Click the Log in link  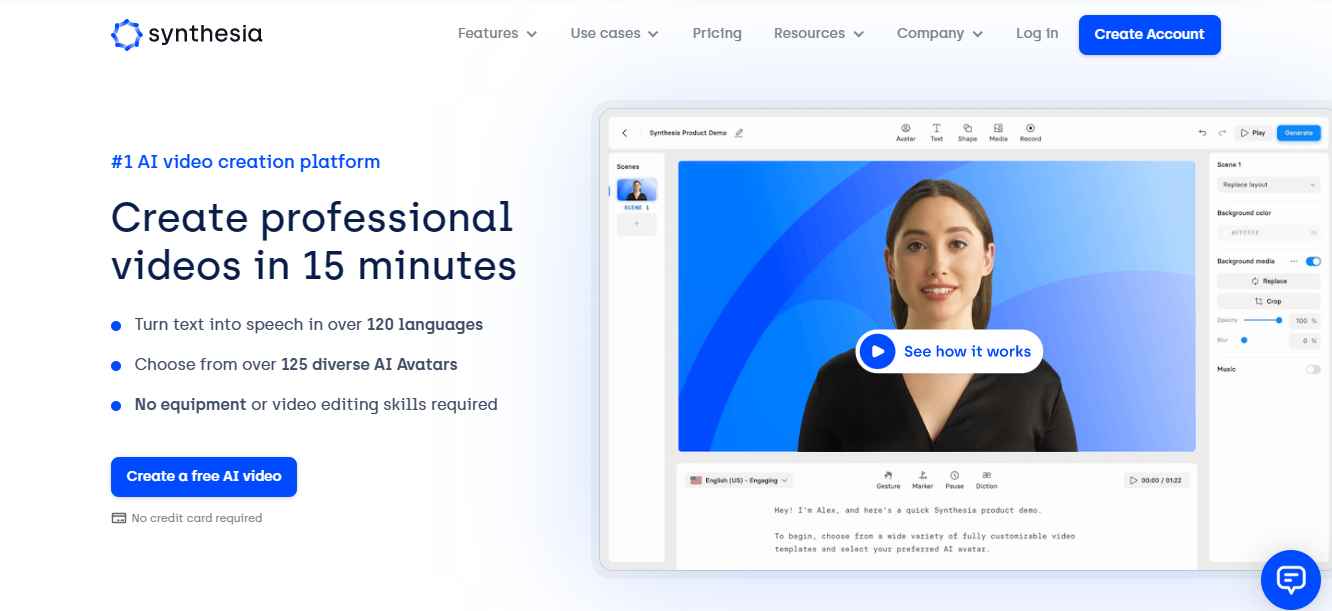pos(1037,34)
